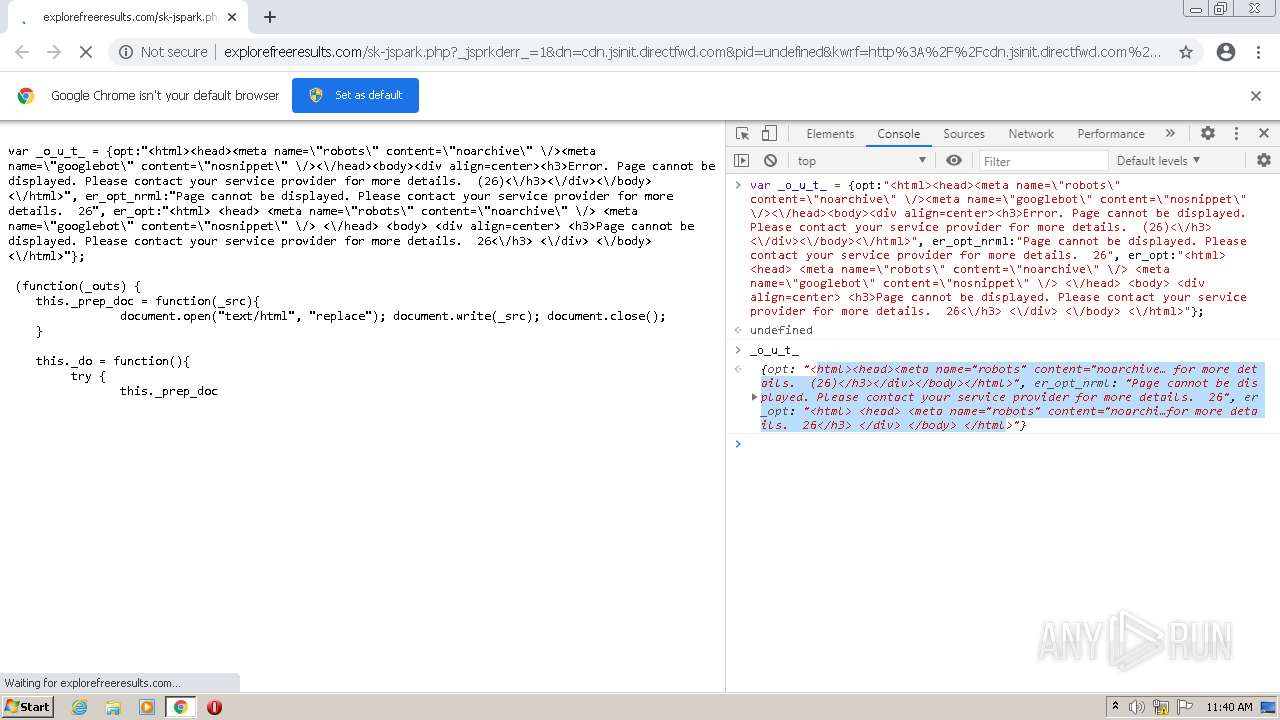Click the console Filter field
The width and height of the screenshot is (1280, 720).
pyautogui.click(x=1042, y=160)
